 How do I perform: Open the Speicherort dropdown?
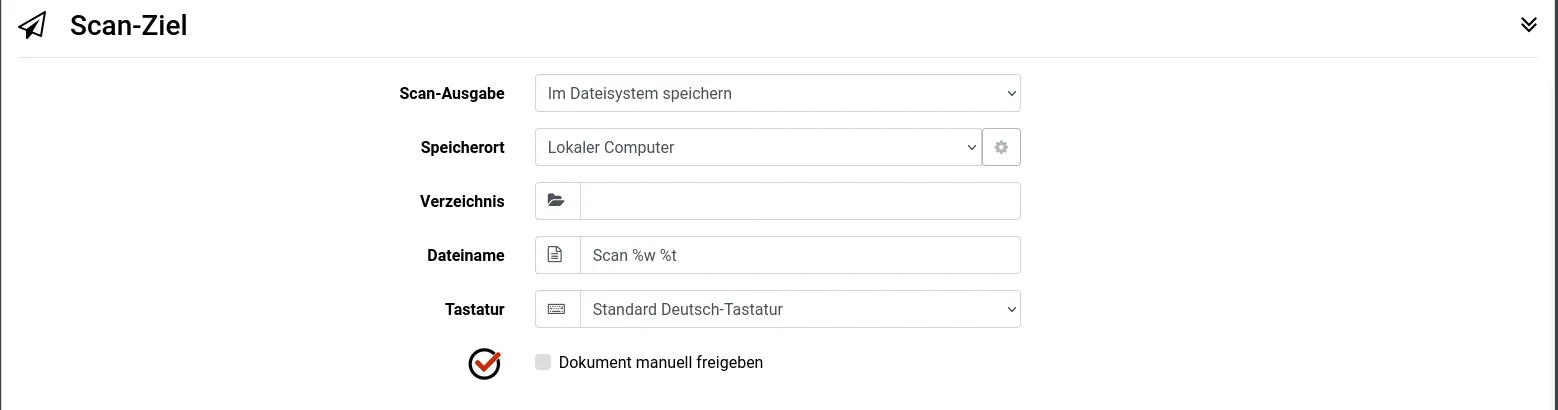(758, 147)
